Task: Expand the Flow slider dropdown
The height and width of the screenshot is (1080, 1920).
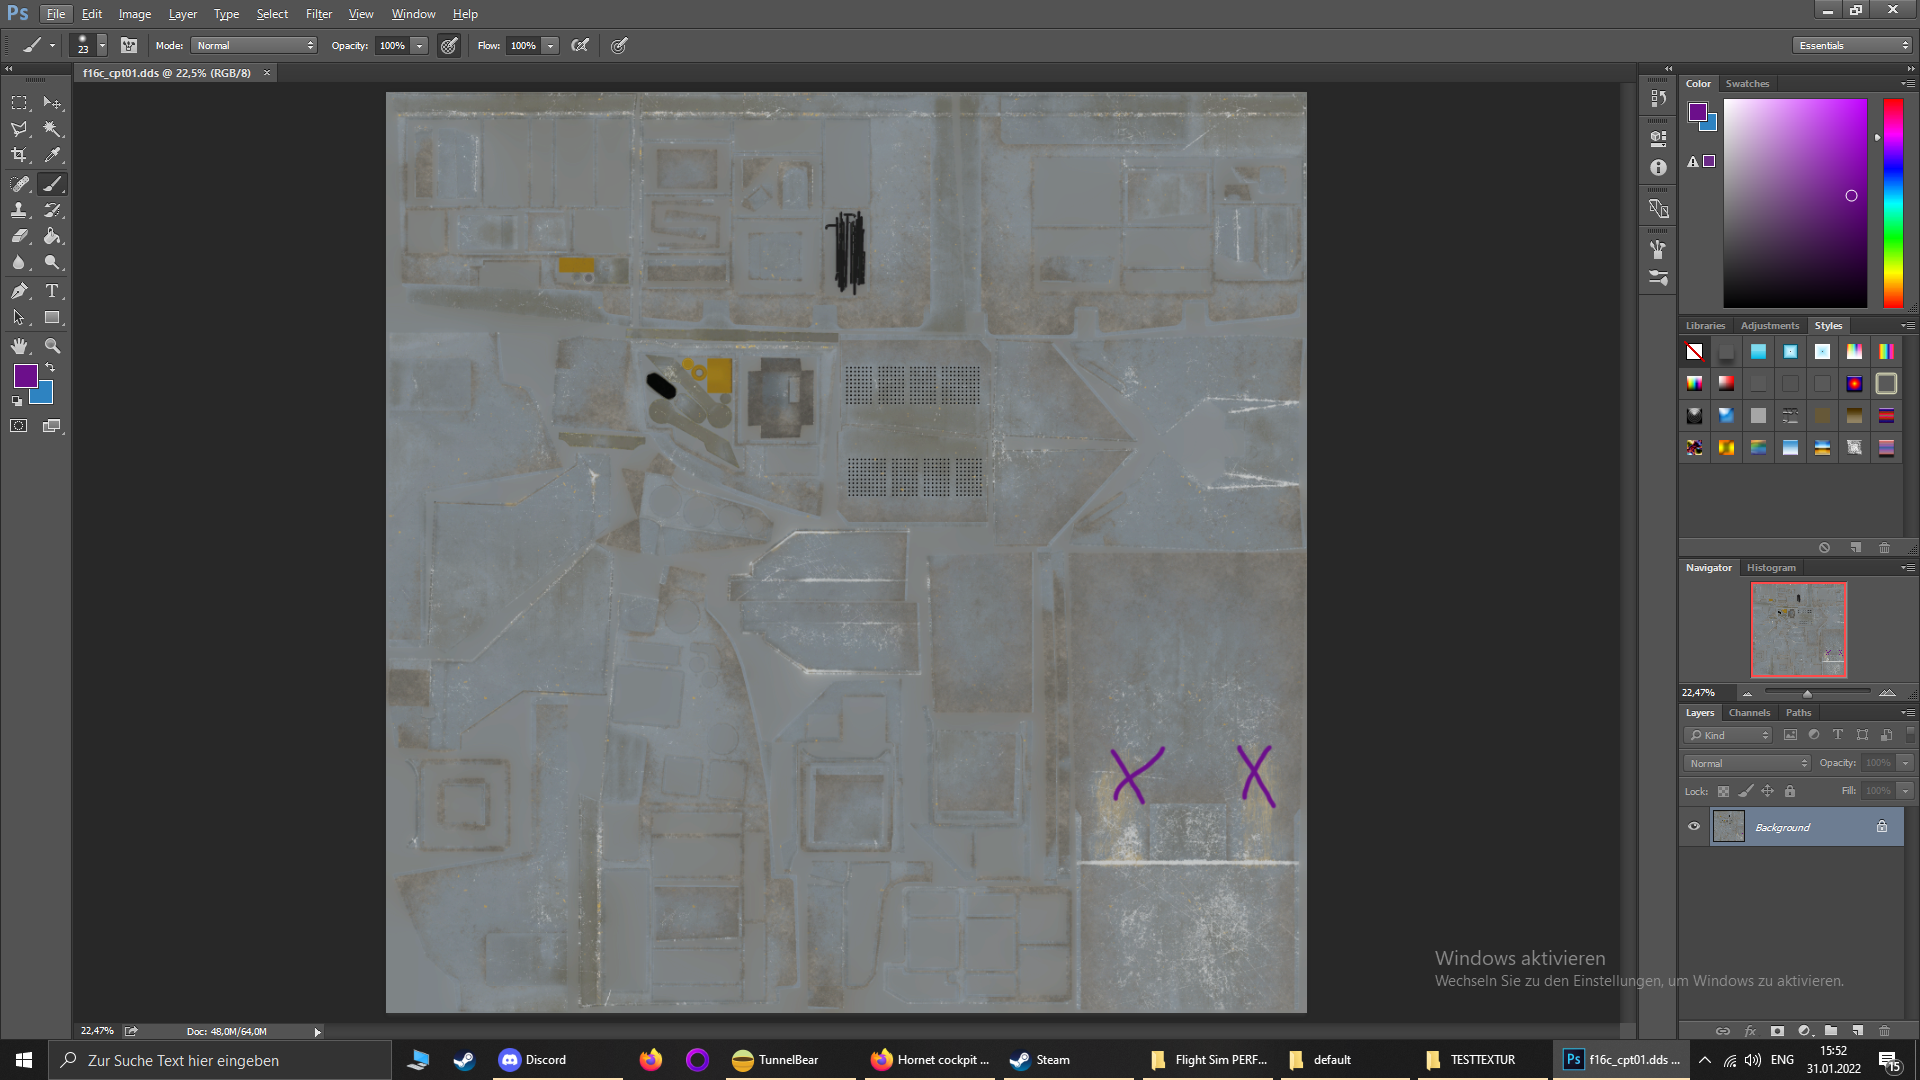Action: (x=550, y=45)
